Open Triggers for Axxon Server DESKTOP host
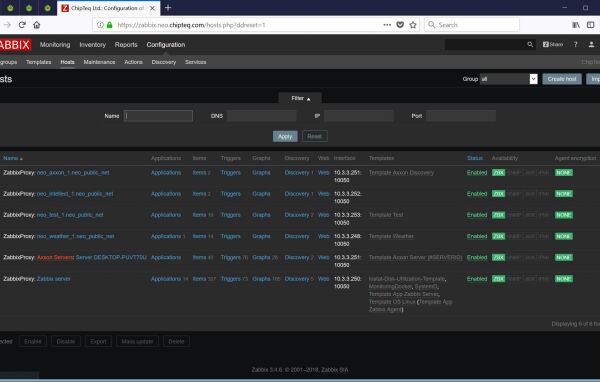 230,258
